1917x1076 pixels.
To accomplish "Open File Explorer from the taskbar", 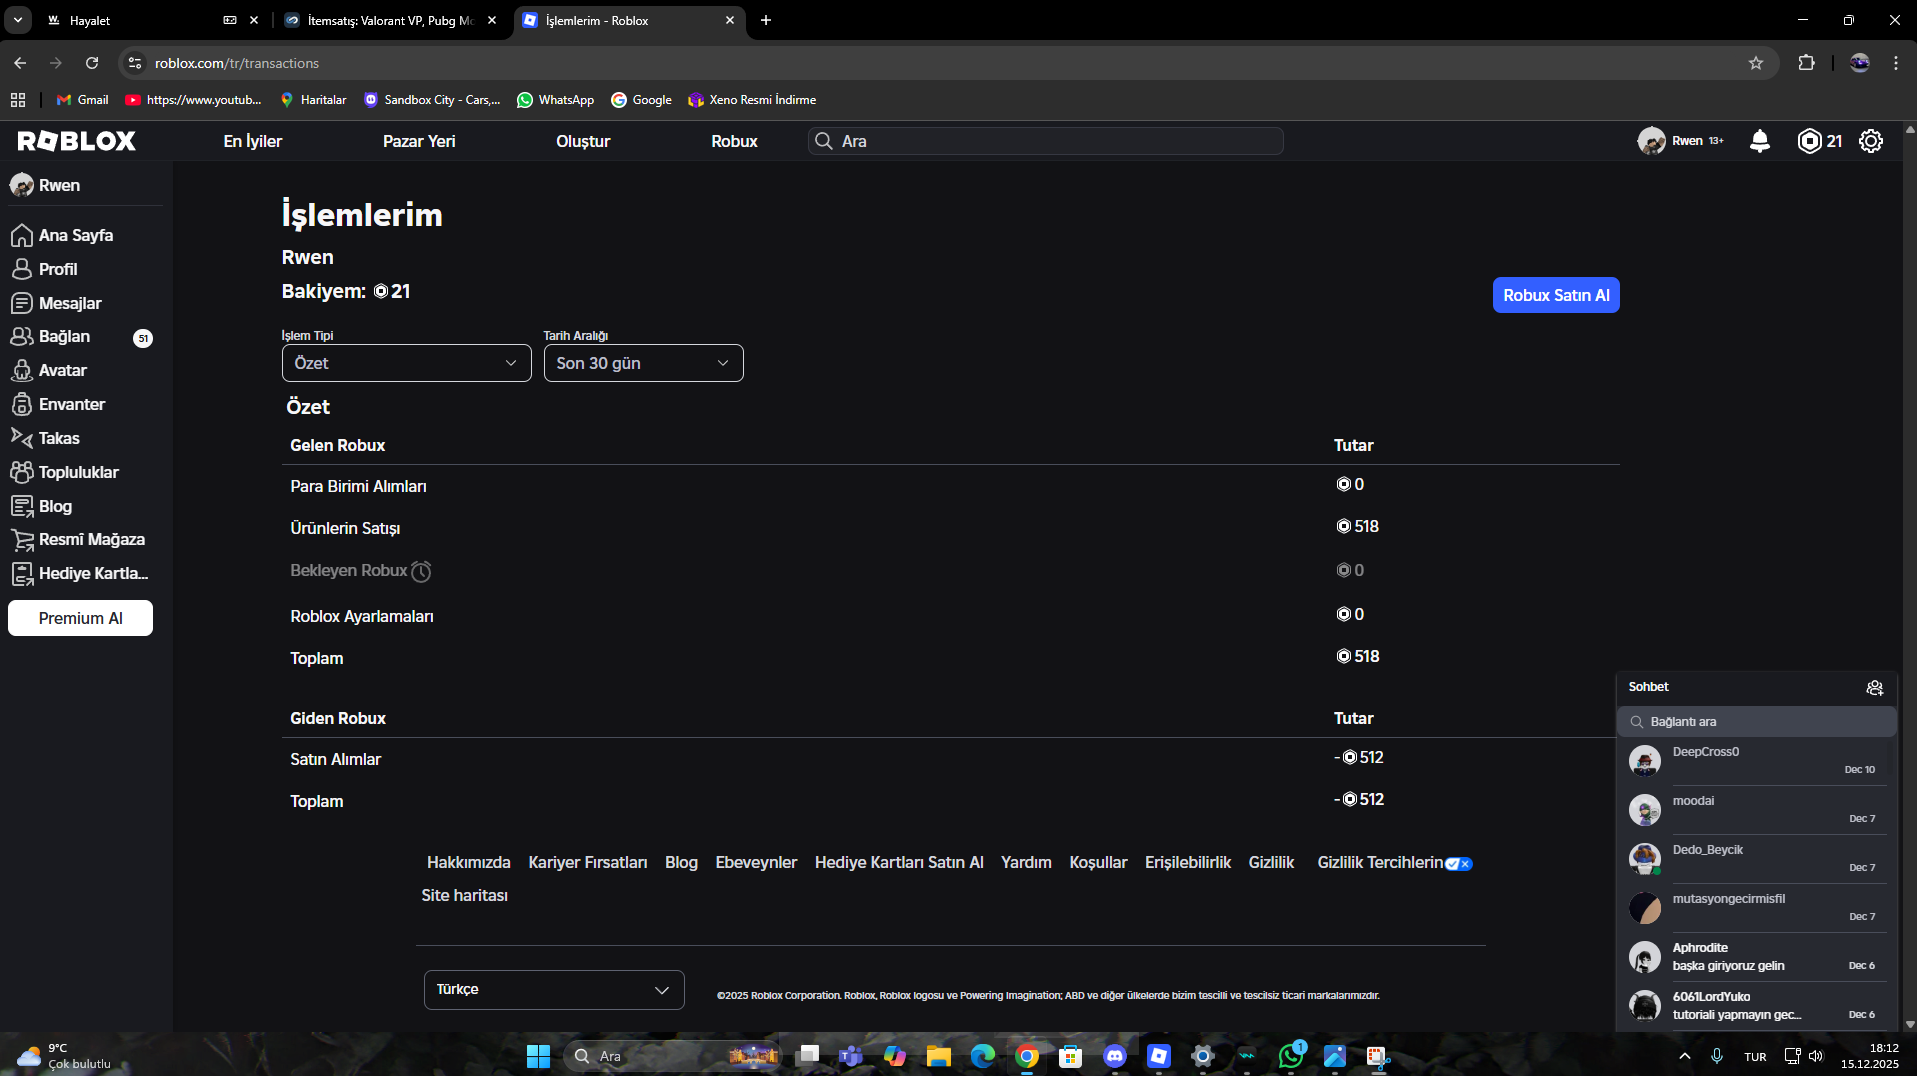I will point(939,1056).
